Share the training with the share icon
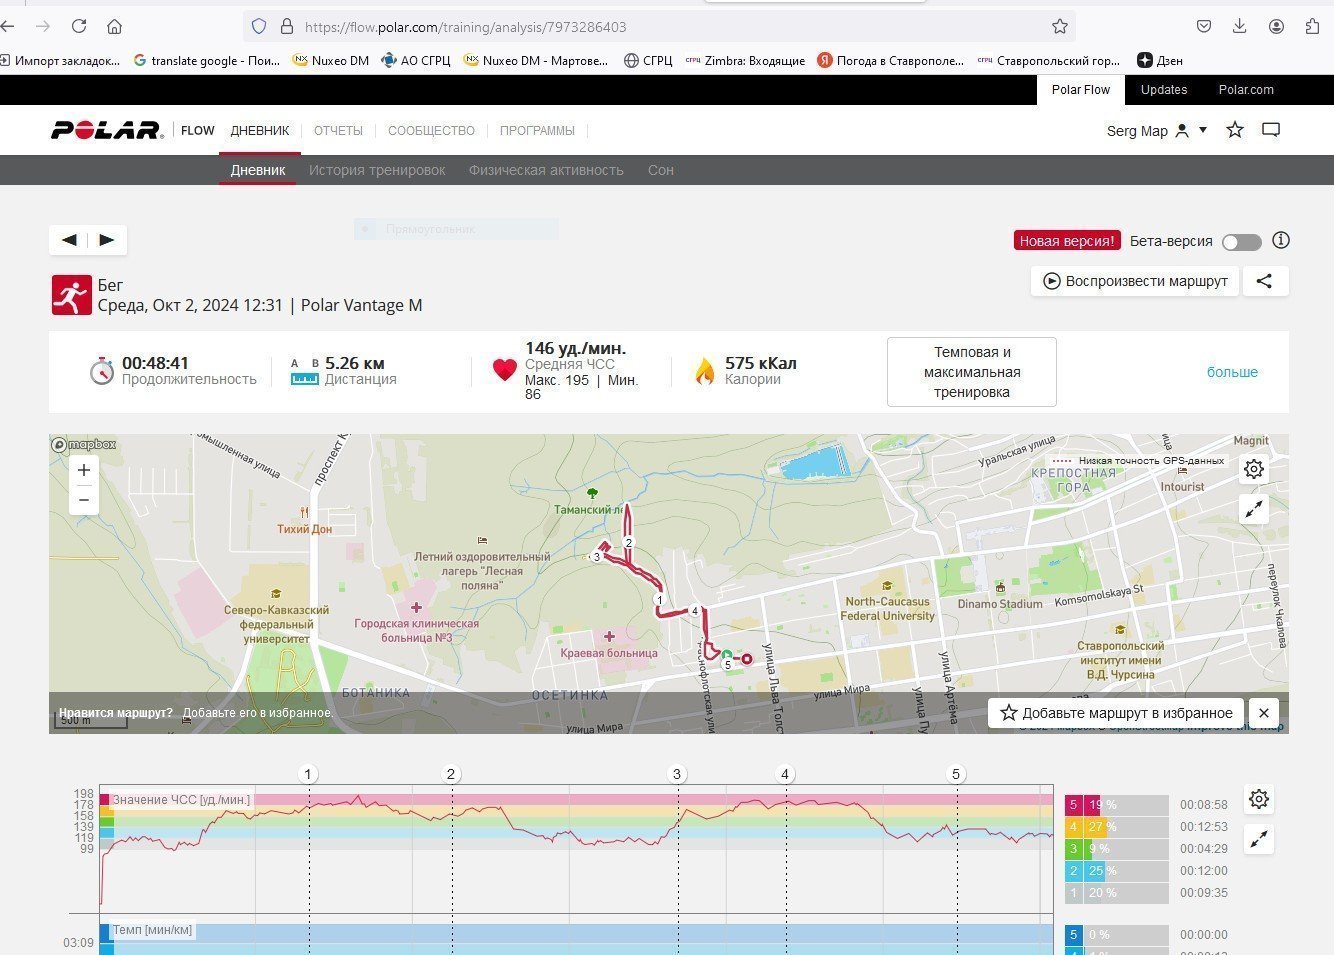Viewport: 1334px width, 955px height. click(x=1265, y=281)
